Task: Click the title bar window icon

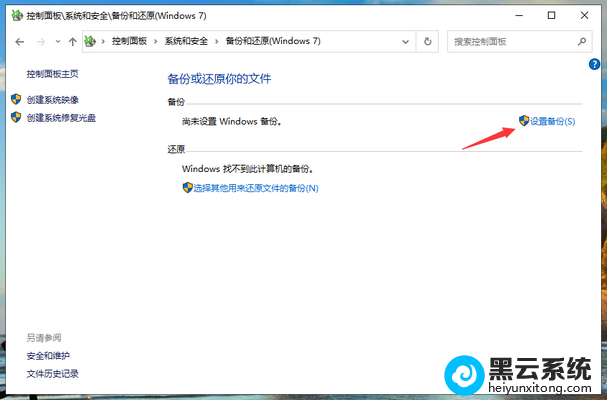Action: click(x=12, y=15)
